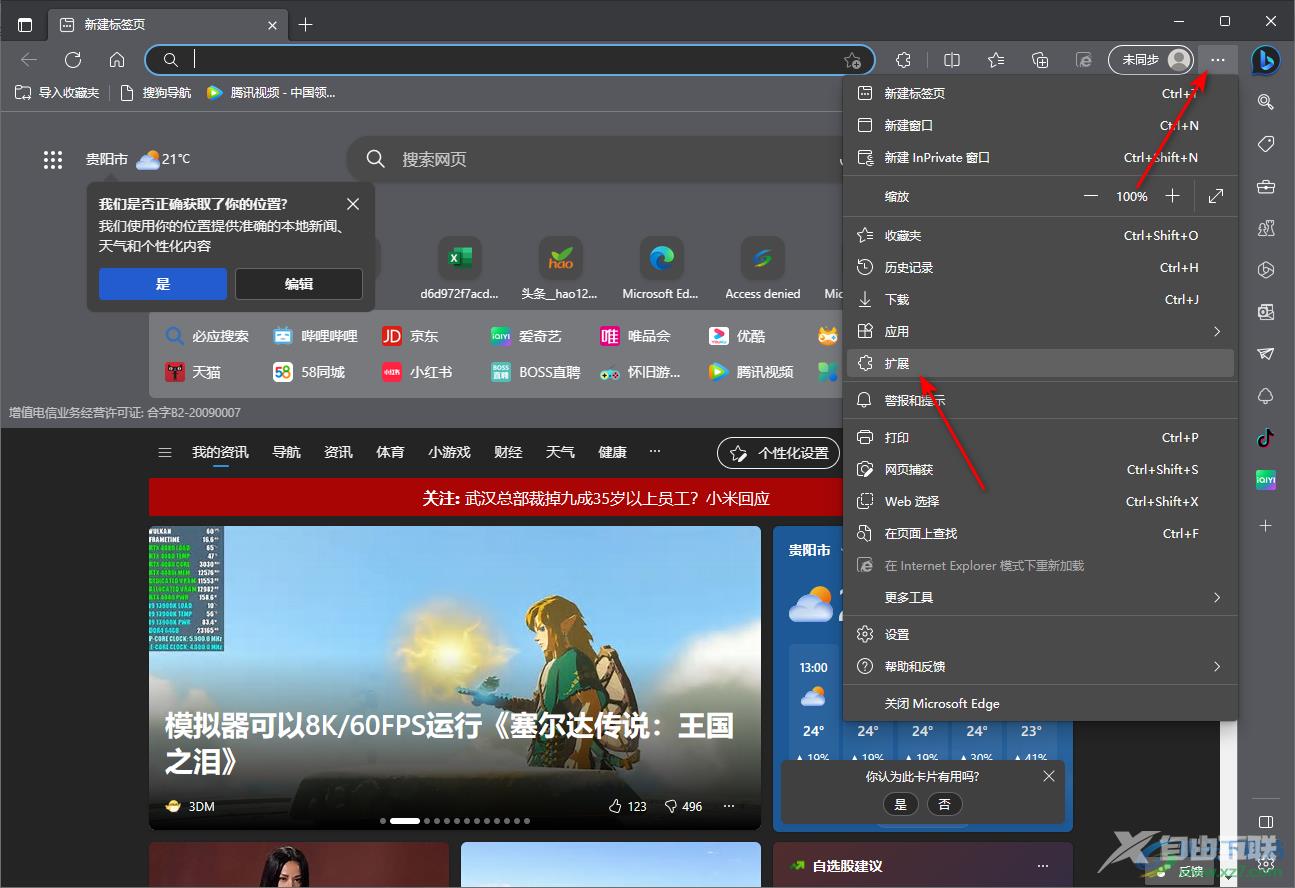Open the TikTok sidebar icon

click(1265, 437)
